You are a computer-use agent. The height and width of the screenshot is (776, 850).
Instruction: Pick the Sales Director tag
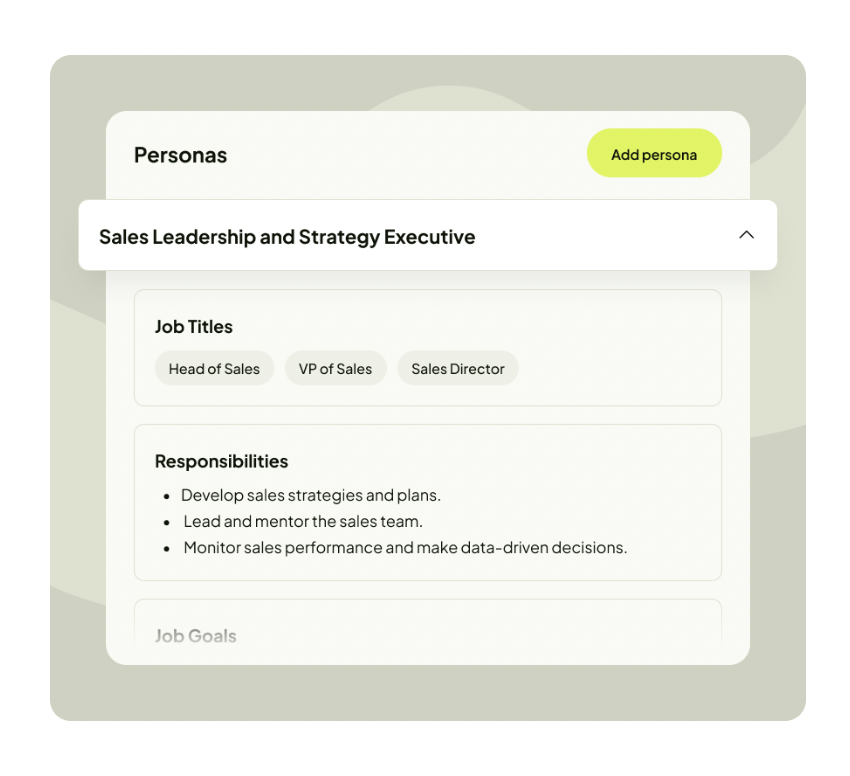(x=458, y=369)
